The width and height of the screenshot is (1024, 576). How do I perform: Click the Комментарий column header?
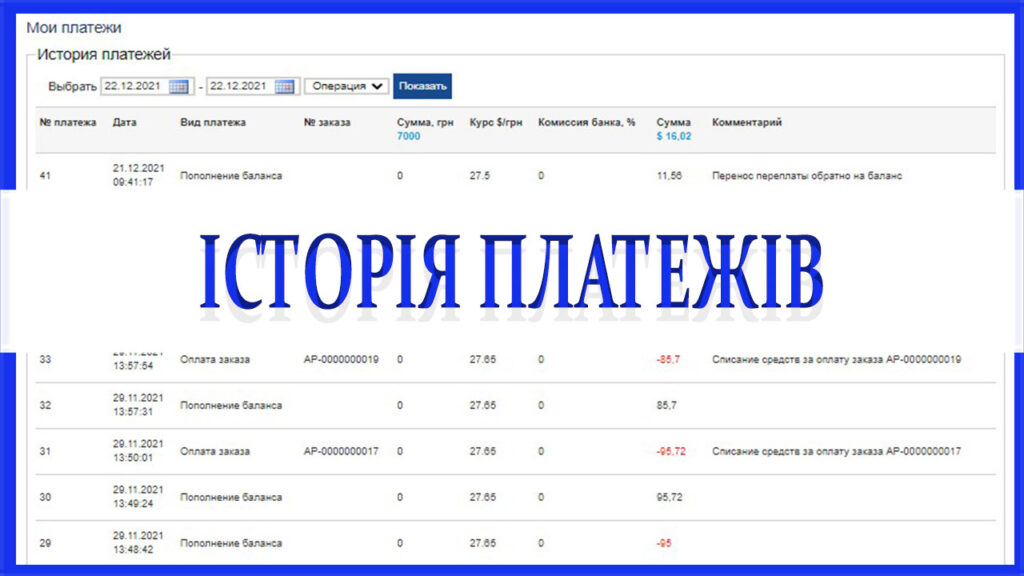coord(747,123)
